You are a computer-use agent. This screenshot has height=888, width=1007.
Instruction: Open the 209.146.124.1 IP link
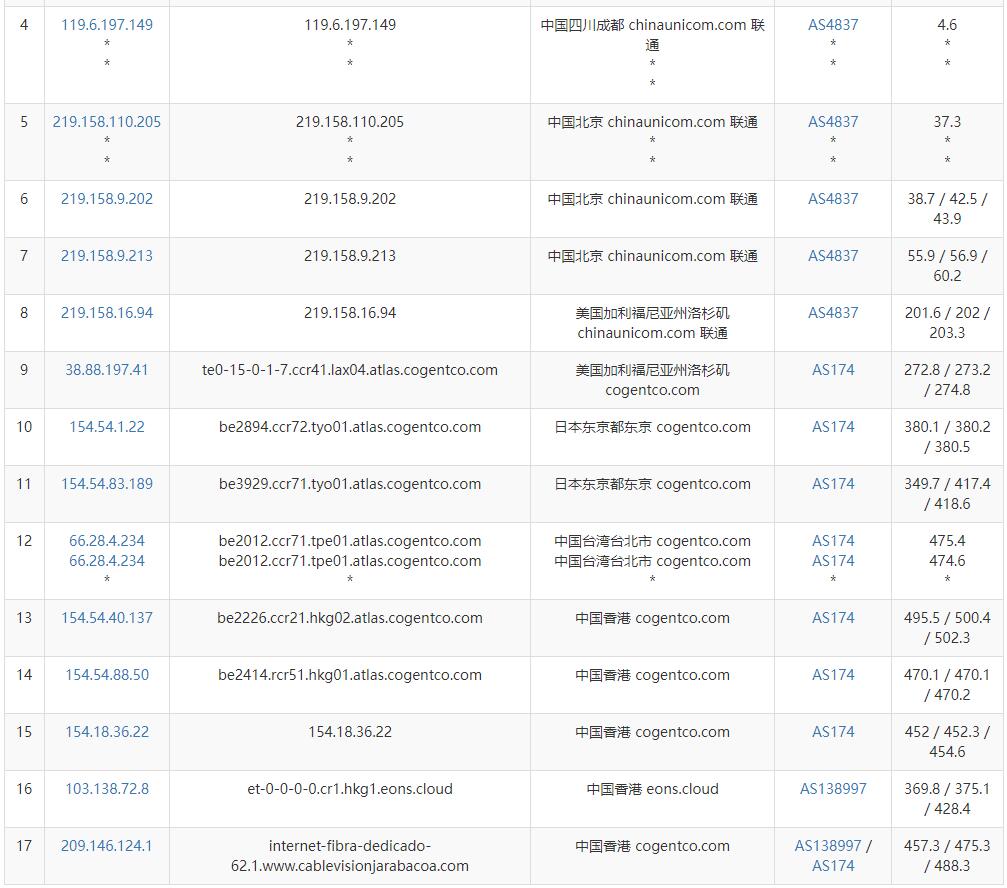point(107,846)
